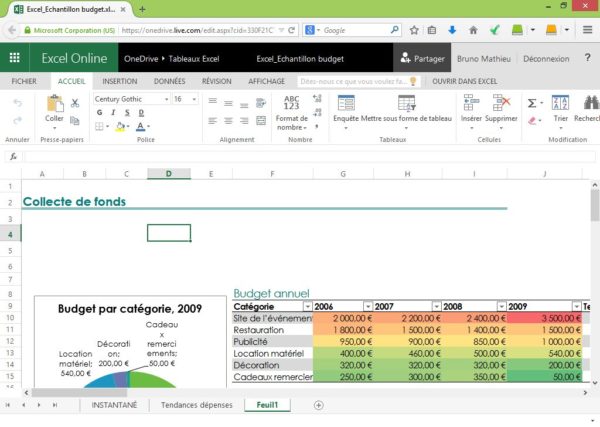Toggle bold G formatting
Image resolution: width=600 pixels, height=427 pixels.
[x=99, y=112]
